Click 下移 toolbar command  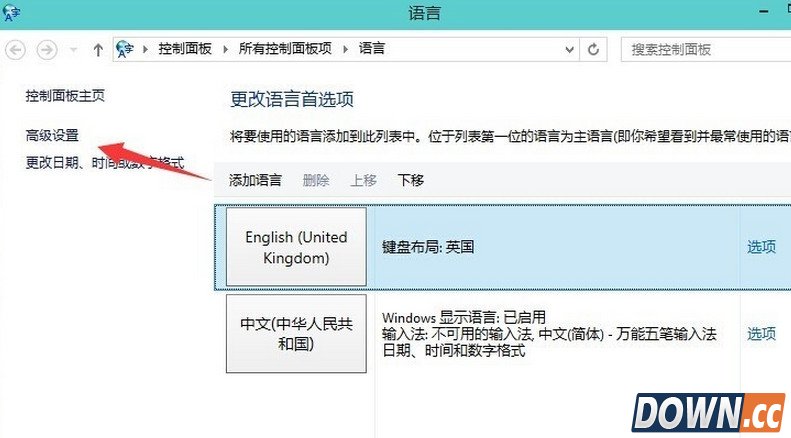point(411,180)
